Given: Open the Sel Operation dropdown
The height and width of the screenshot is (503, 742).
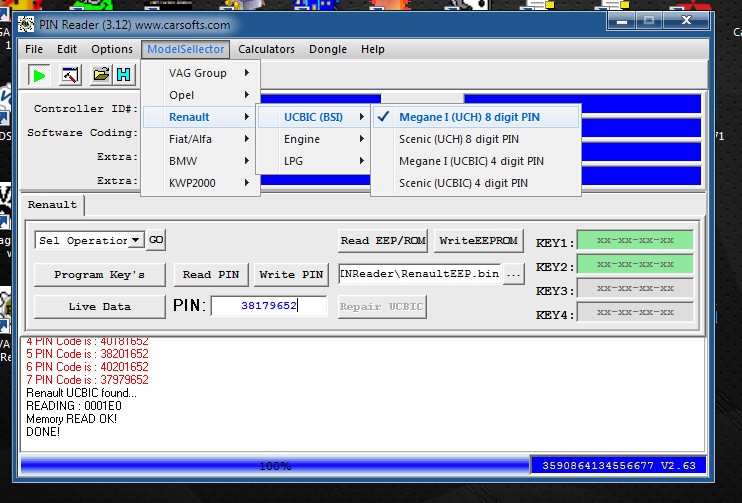Looking at the screenshot, I should pyautogui.click(x=135, y=240).
